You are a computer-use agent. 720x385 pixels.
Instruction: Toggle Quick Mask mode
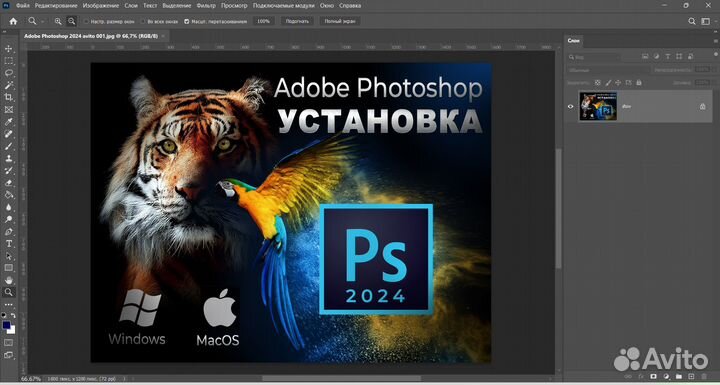[x=9, y=343]
